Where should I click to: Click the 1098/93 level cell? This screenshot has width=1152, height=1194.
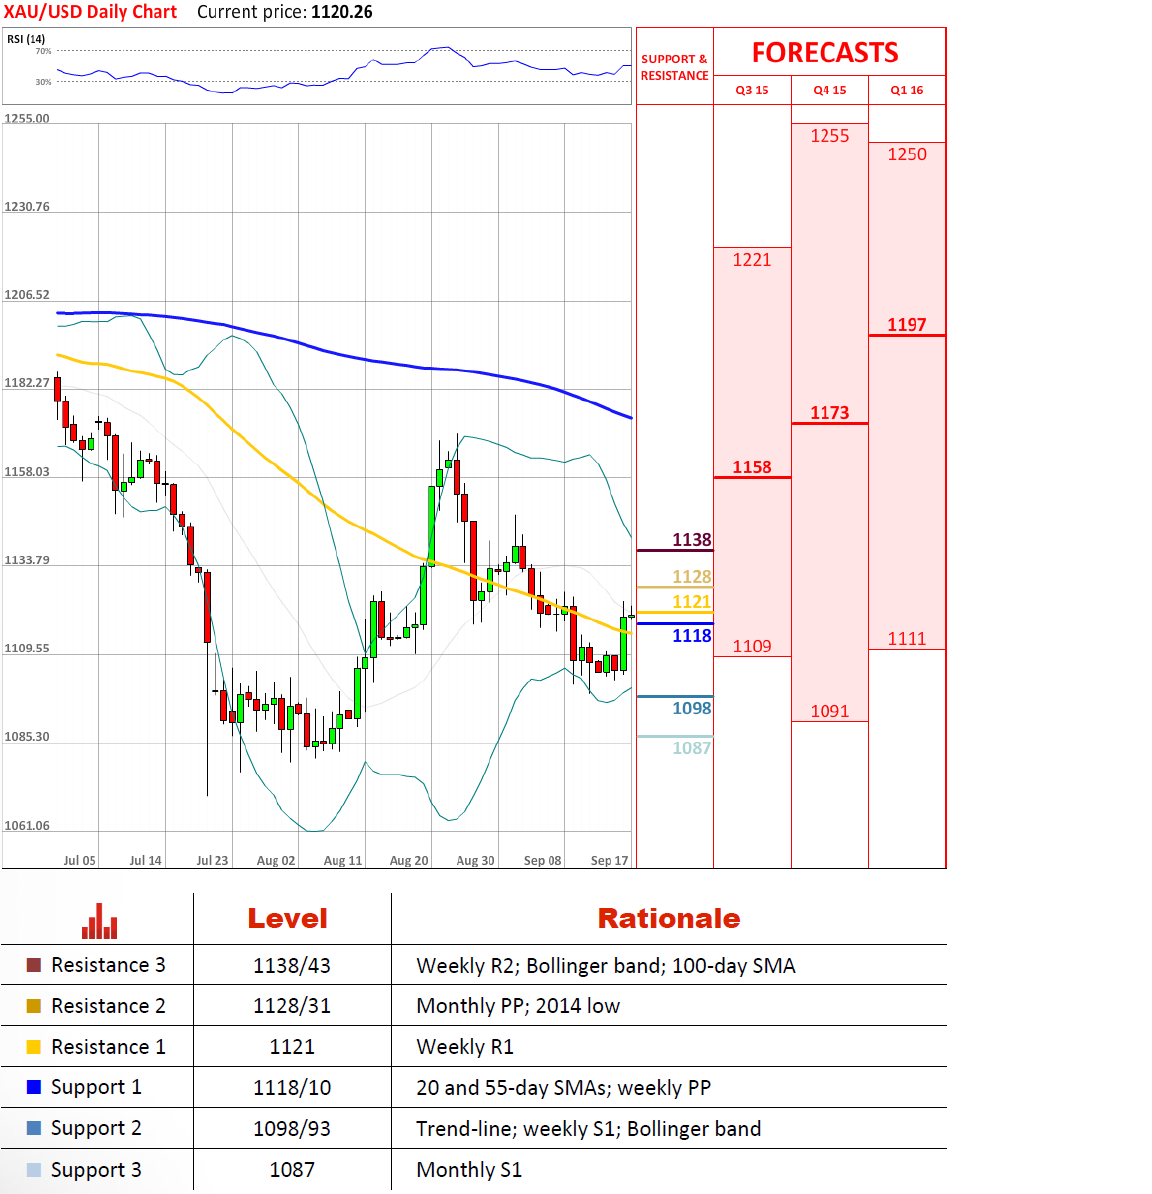click(292, 1129)
